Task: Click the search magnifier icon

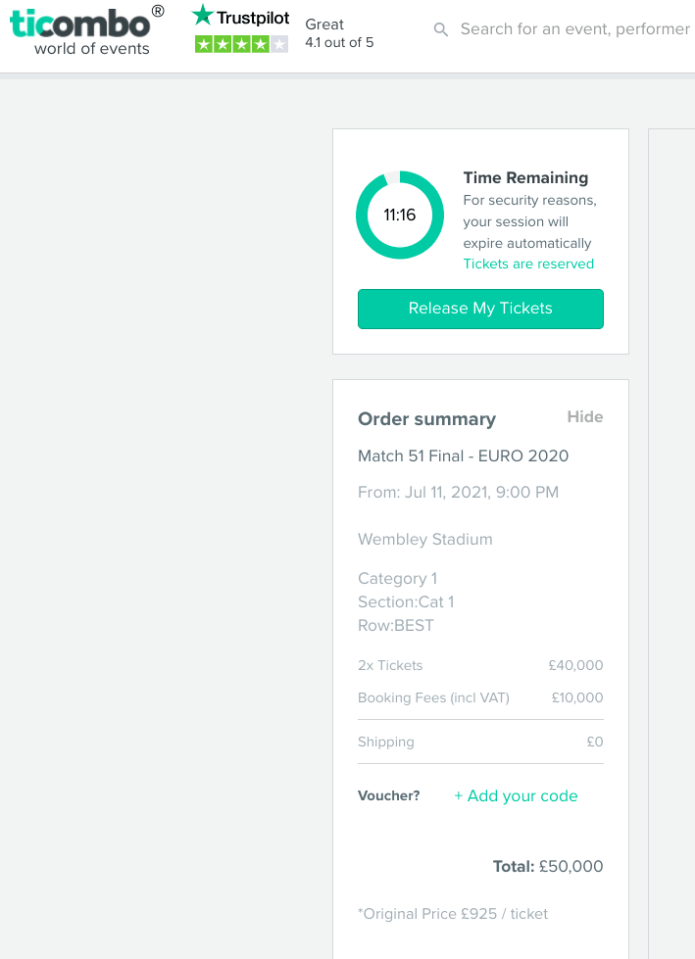Action: pos(441,30)
